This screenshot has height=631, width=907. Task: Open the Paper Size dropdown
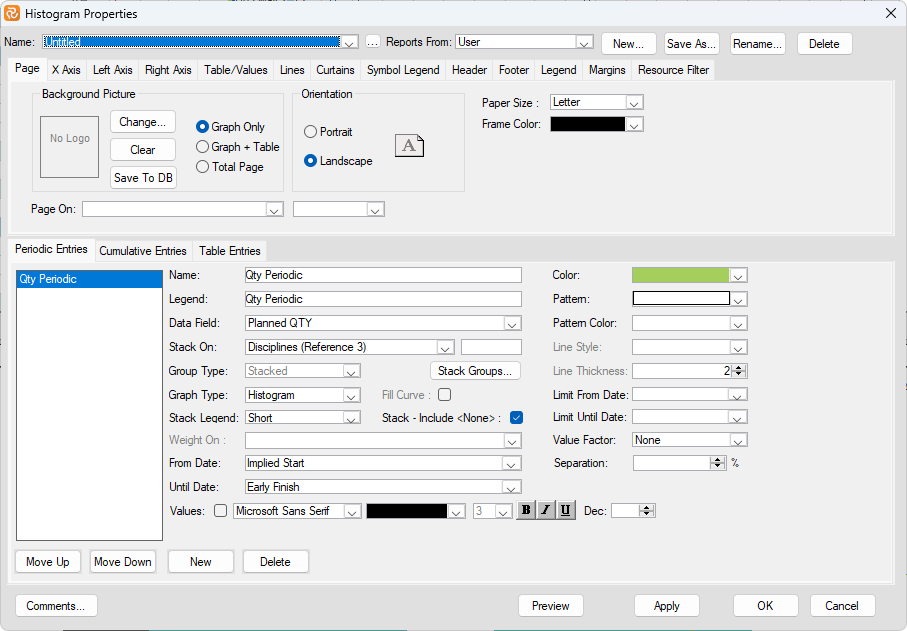tap(634, 102)
